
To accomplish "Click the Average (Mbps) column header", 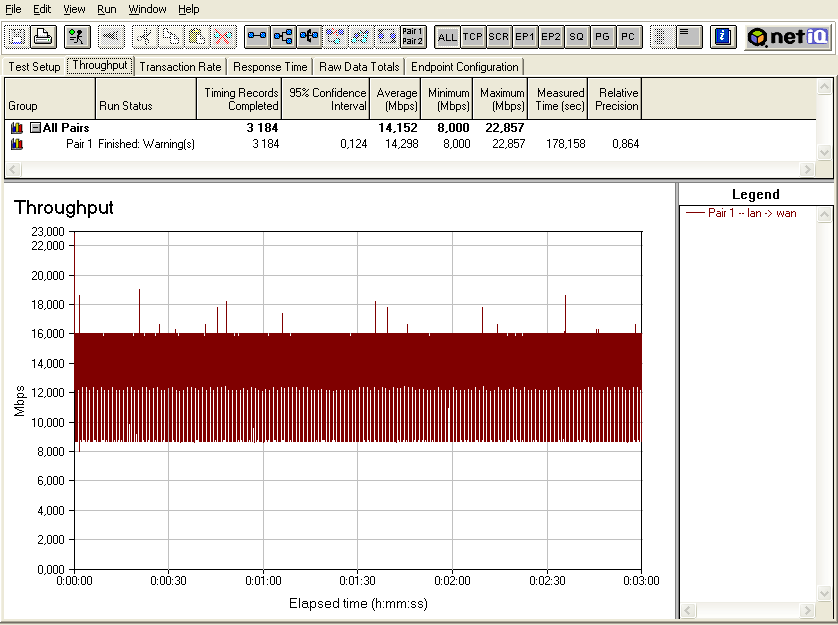I will point(397,99).
